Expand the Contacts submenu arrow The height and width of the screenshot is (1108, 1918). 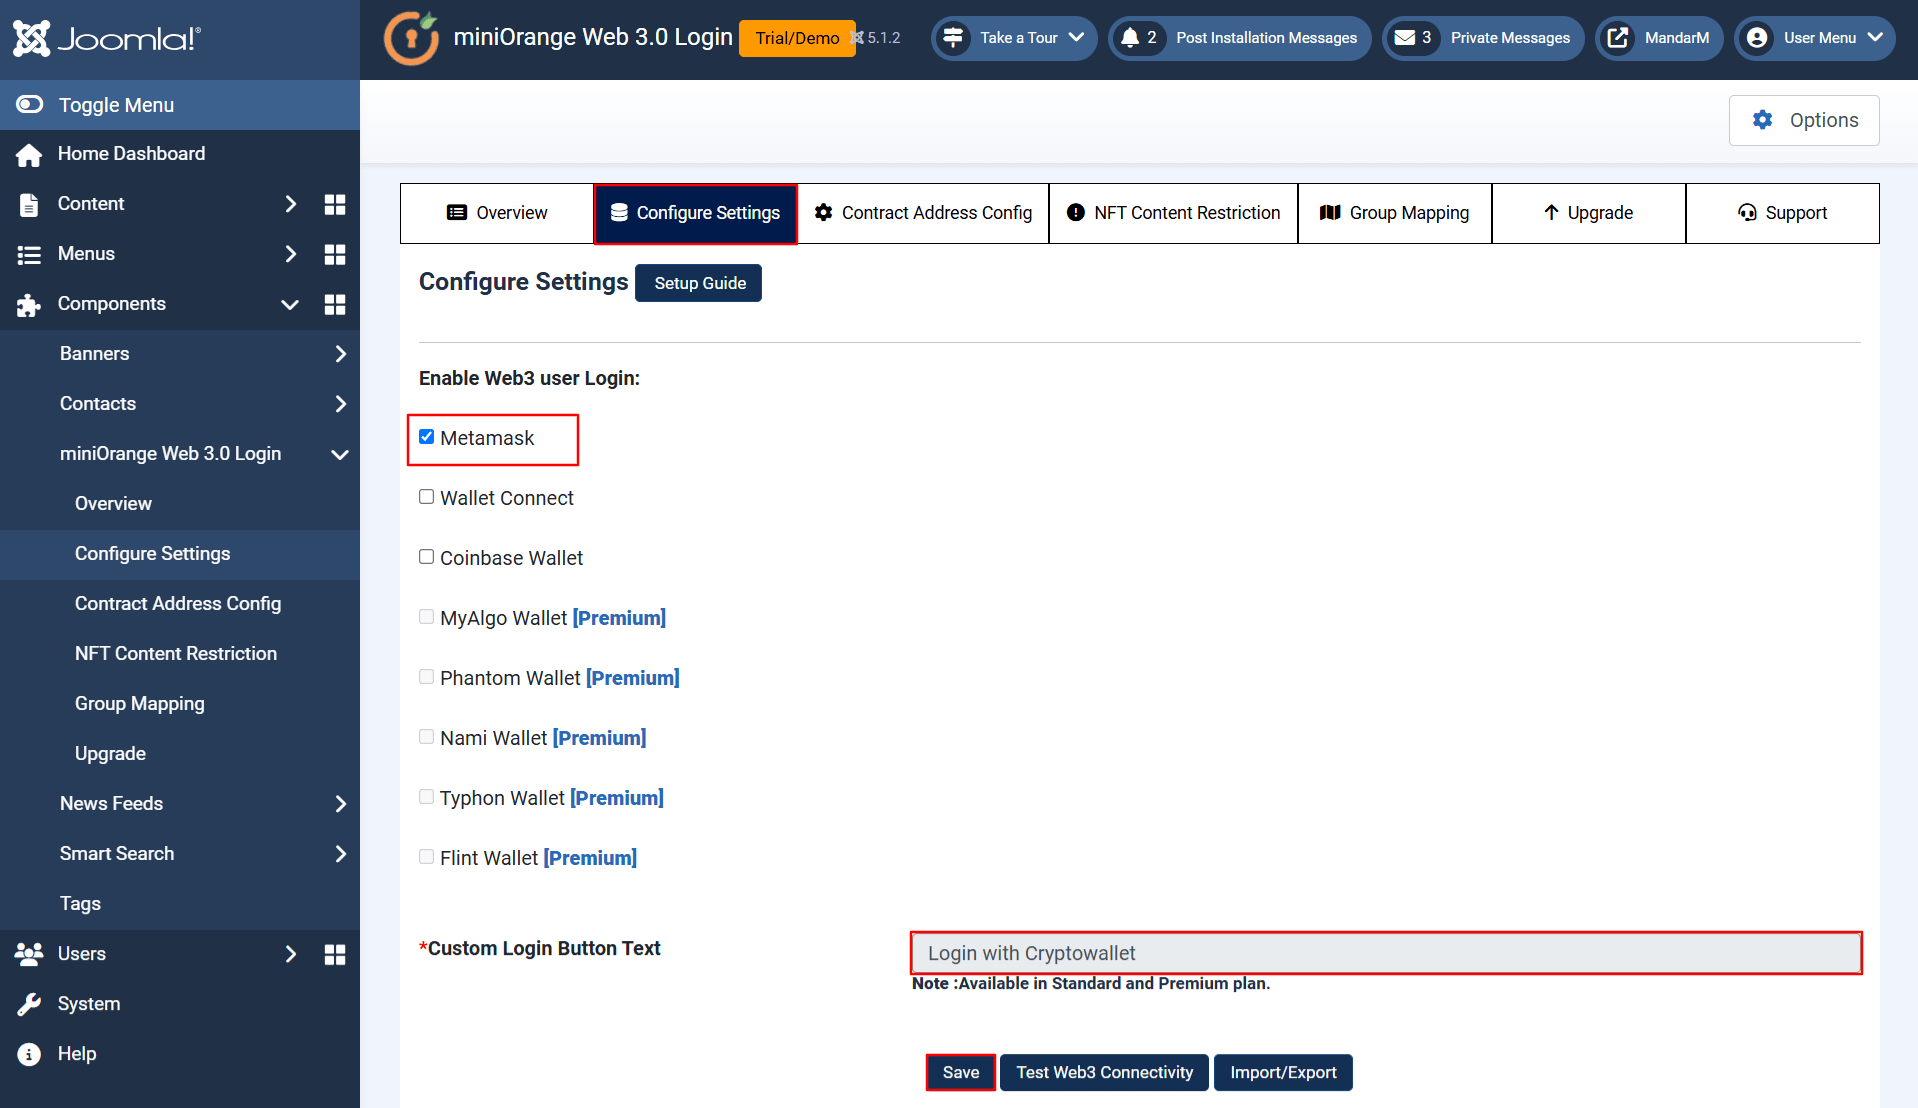(x=341, y=404)
